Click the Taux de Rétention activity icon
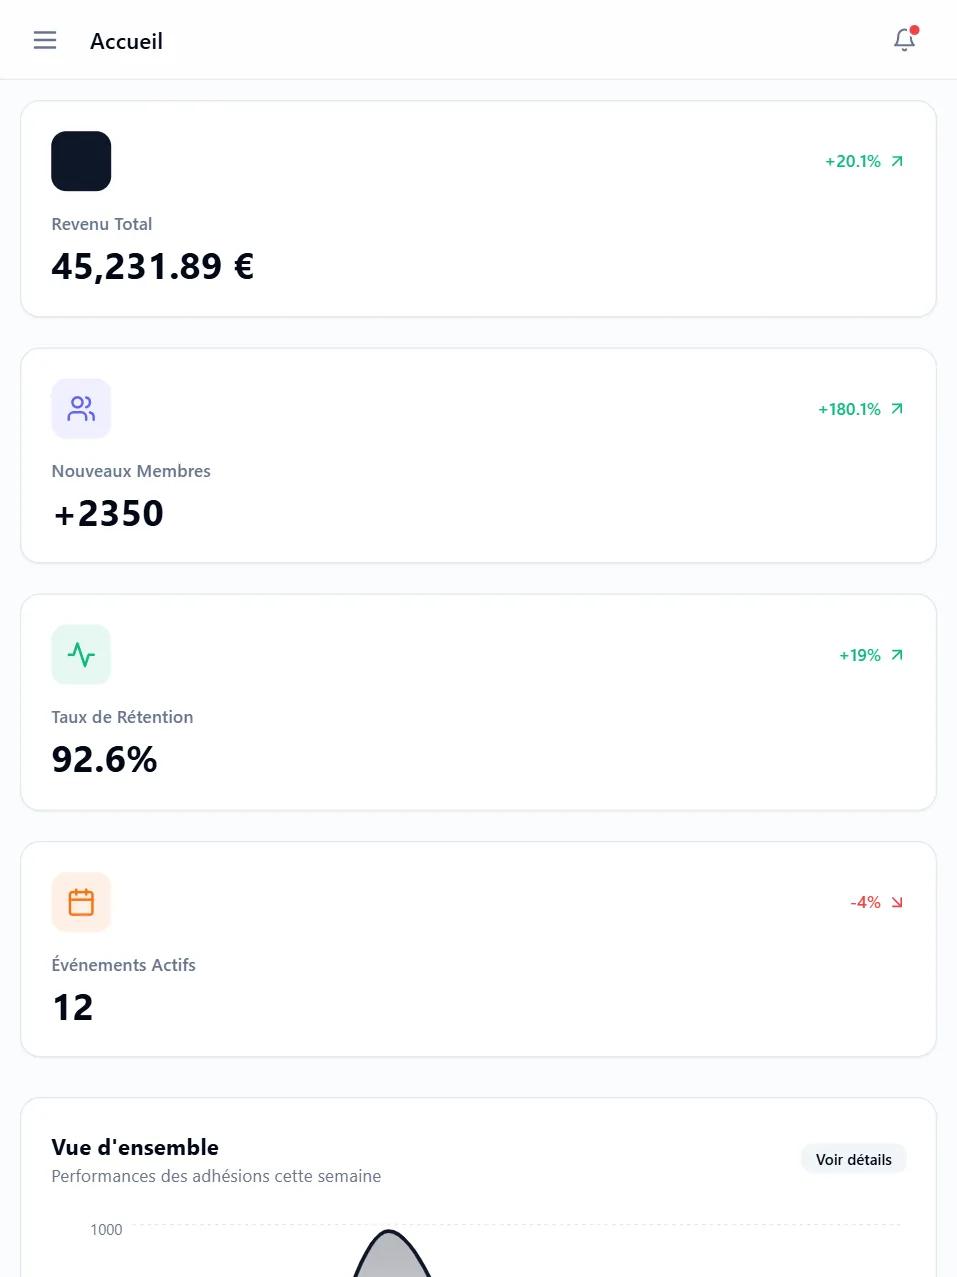This screenshot has height=1277, width=957. click(81, 654)
